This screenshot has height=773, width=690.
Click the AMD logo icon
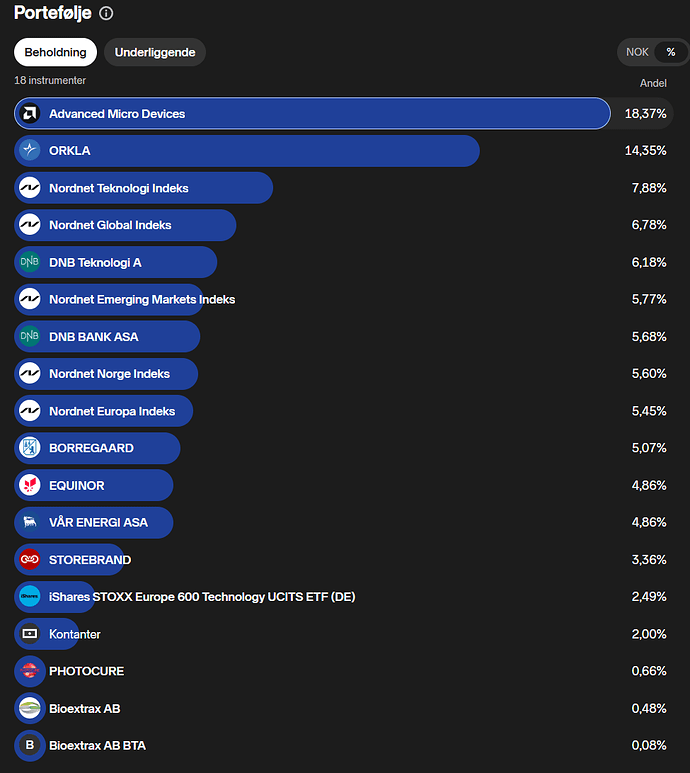click(30, 114)
